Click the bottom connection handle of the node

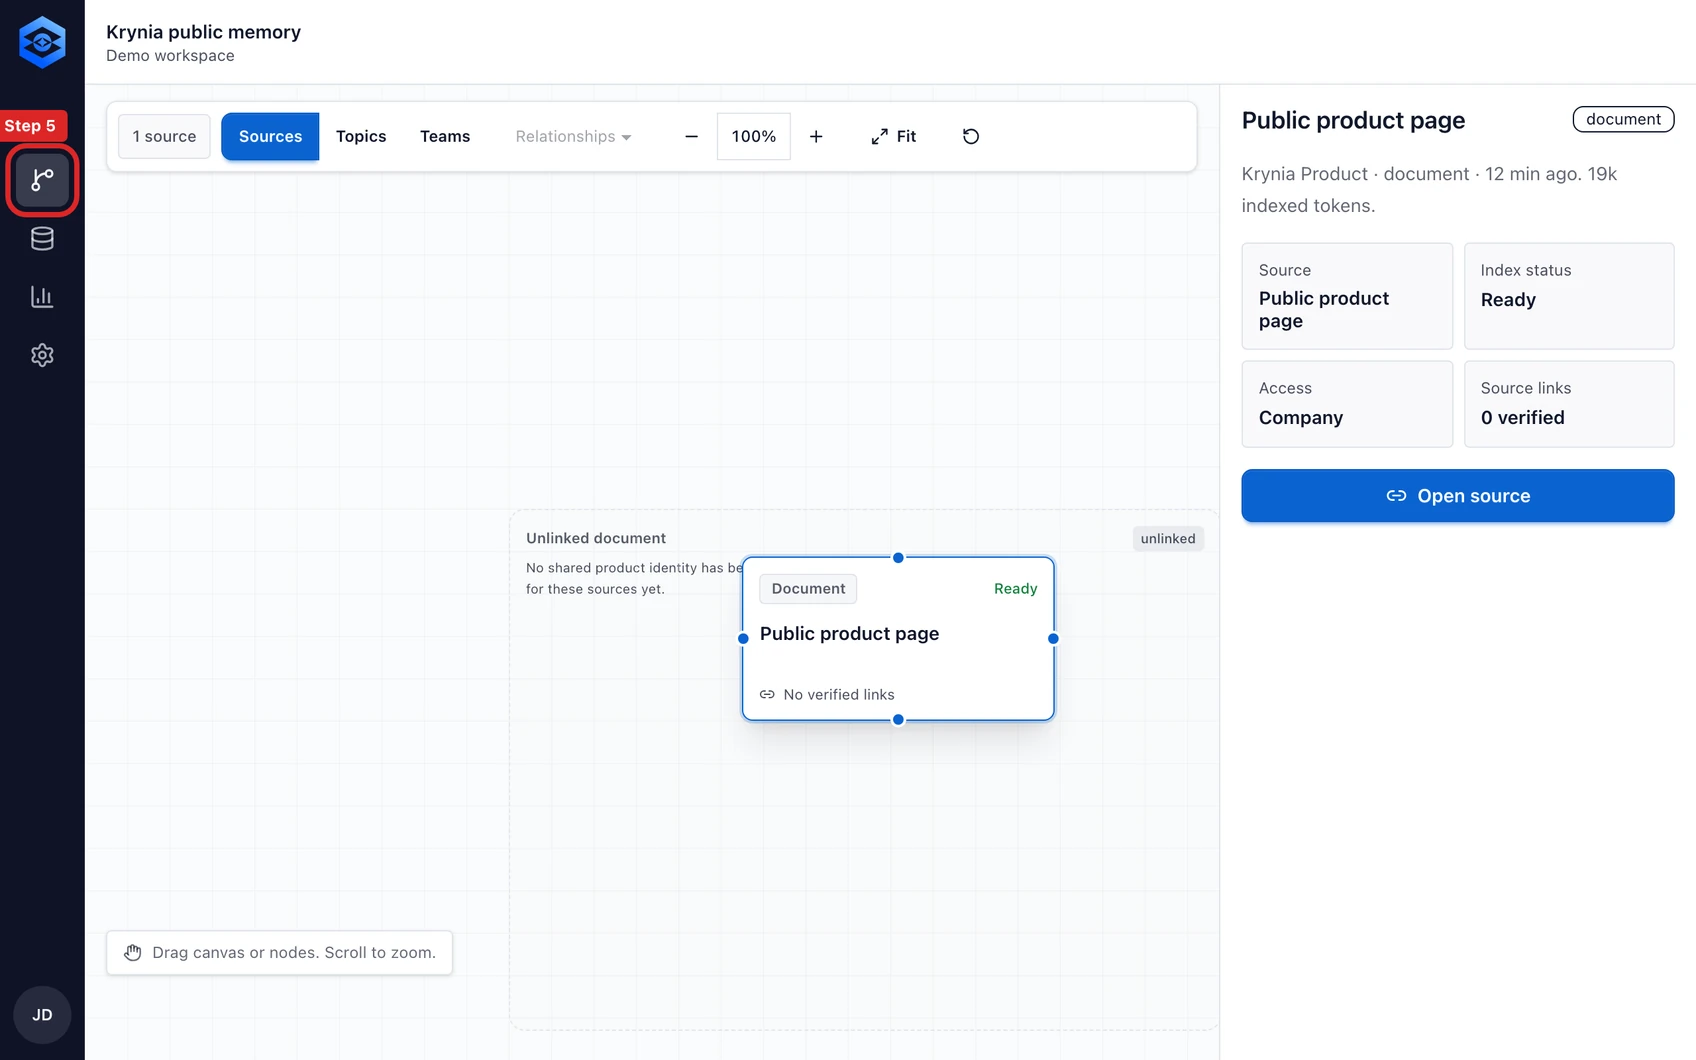pos(898,719)
